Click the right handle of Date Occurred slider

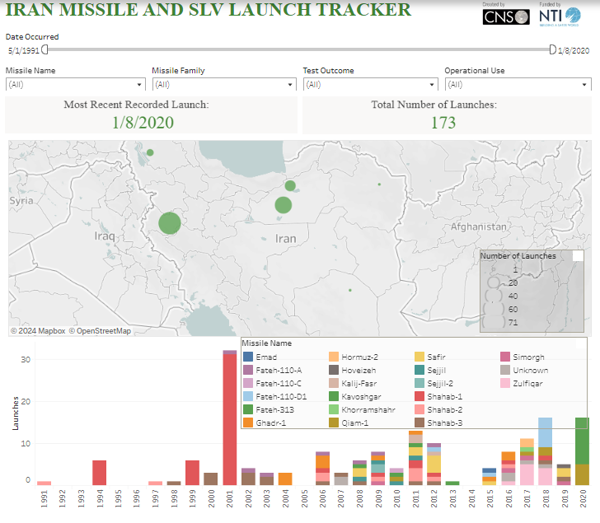pos(553,49)
